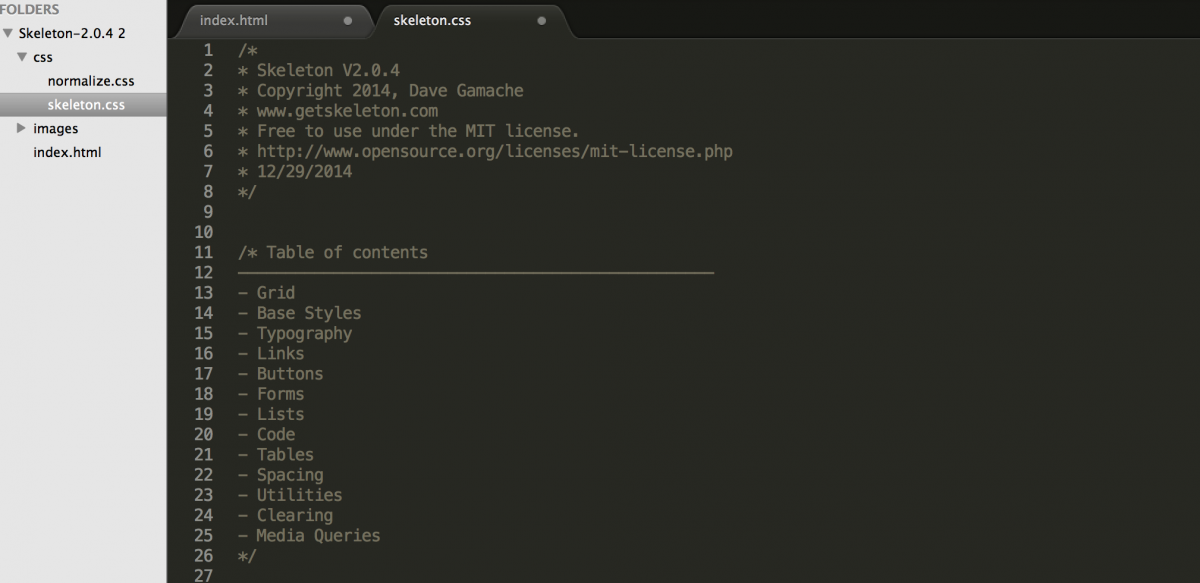The image size is (1200, 583).
Task: Collapse the Skeleton-2.0.4 2 folder triangle
Action: point(8,33)
